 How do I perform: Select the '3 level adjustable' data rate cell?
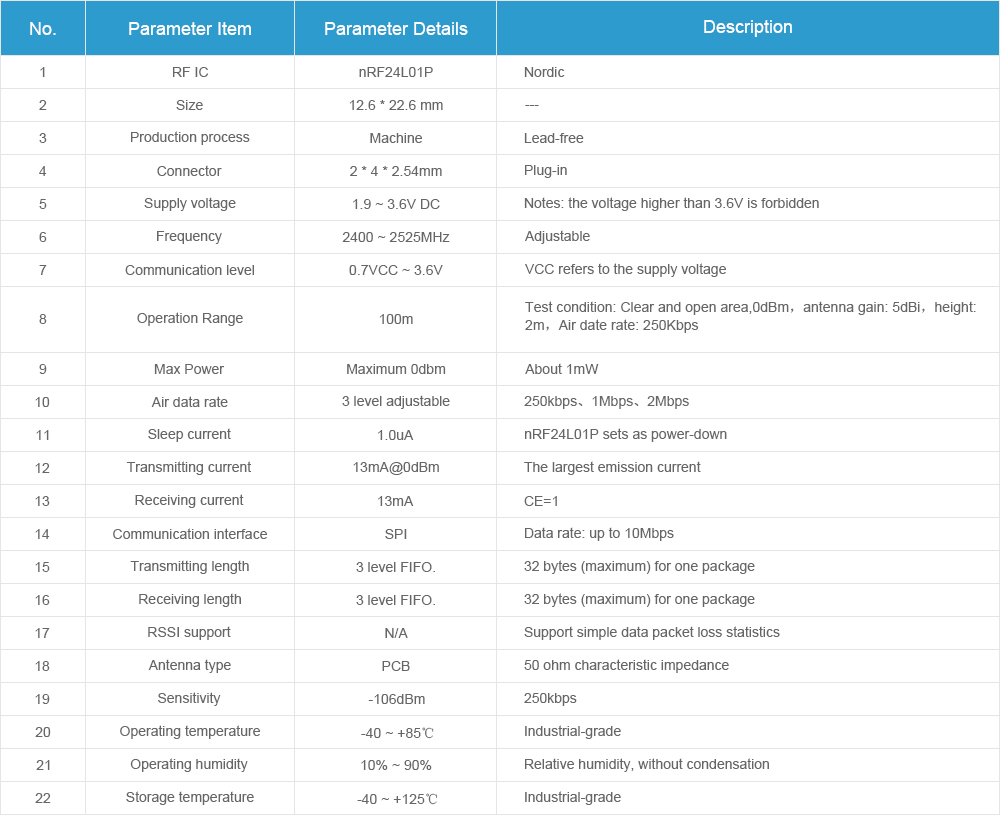395,401
